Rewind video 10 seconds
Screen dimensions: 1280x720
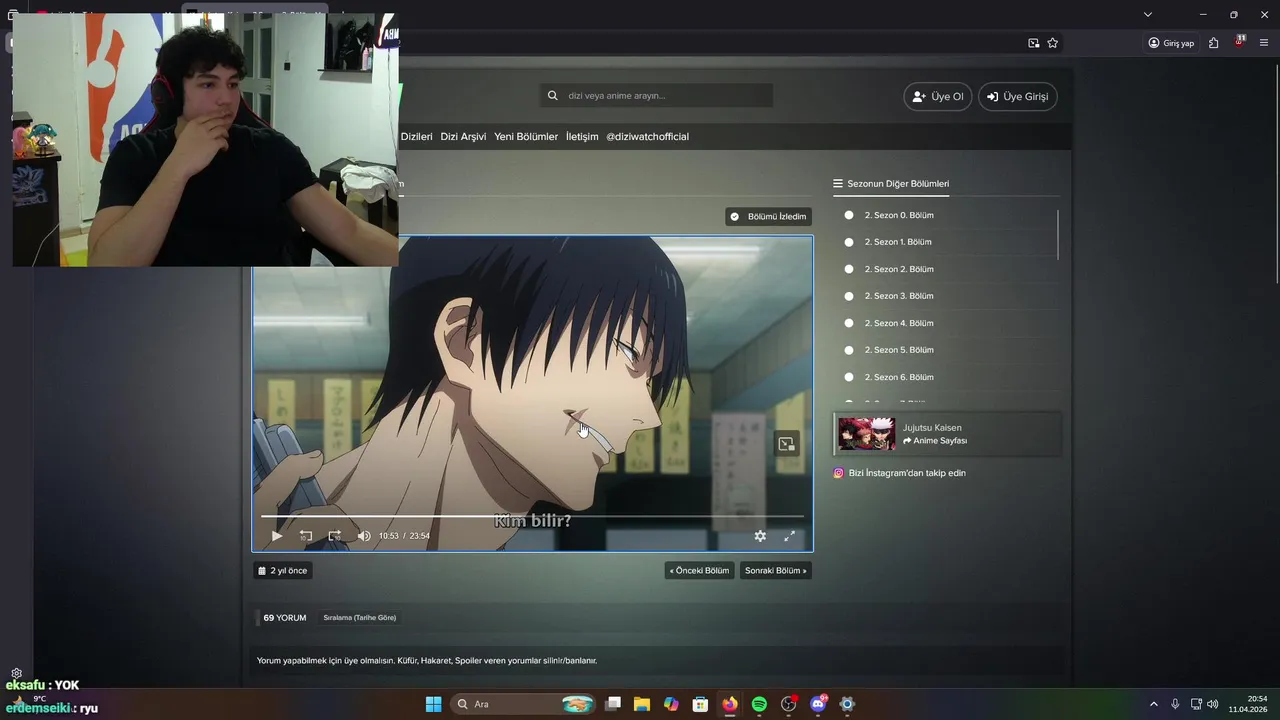[x=306, y=536]
